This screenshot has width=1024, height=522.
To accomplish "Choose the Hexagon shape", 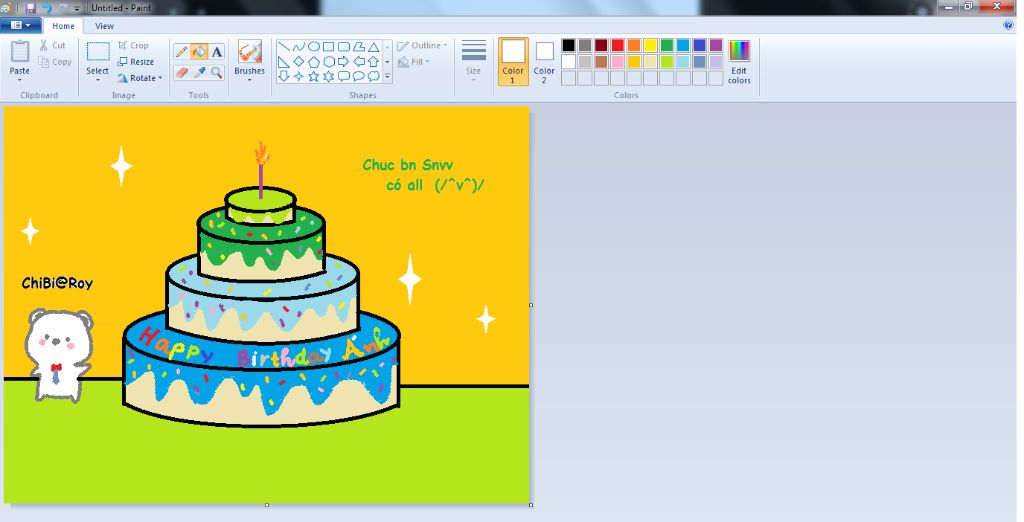I will (328, 61).
